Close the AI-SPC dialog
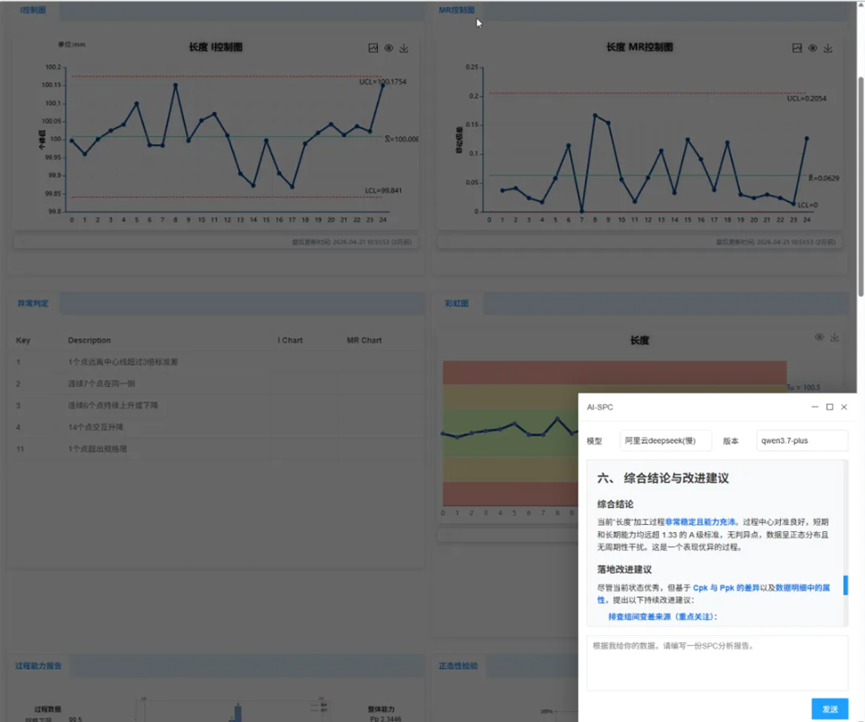 click(844, 407)
